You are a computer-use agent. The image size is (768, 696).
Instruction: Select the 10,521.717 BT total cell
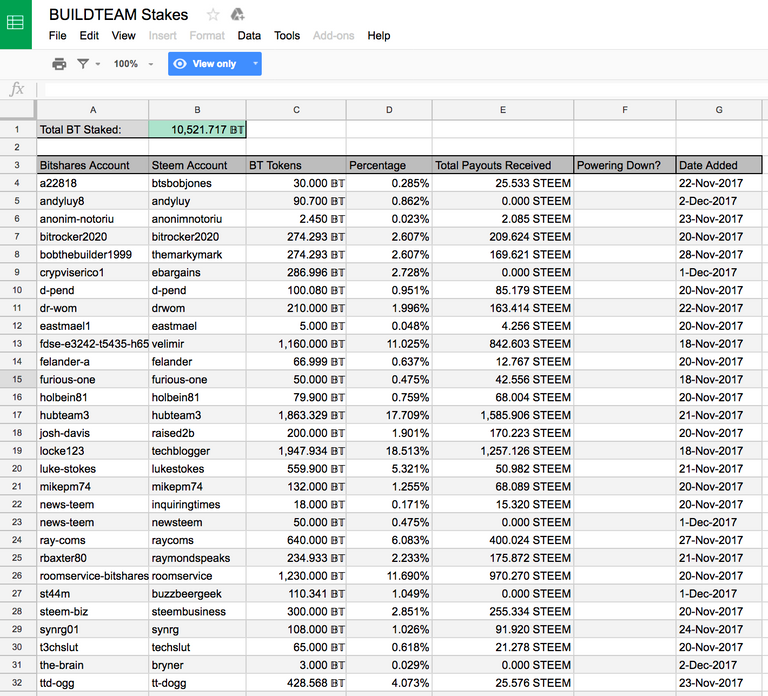[x=197, y=129]
